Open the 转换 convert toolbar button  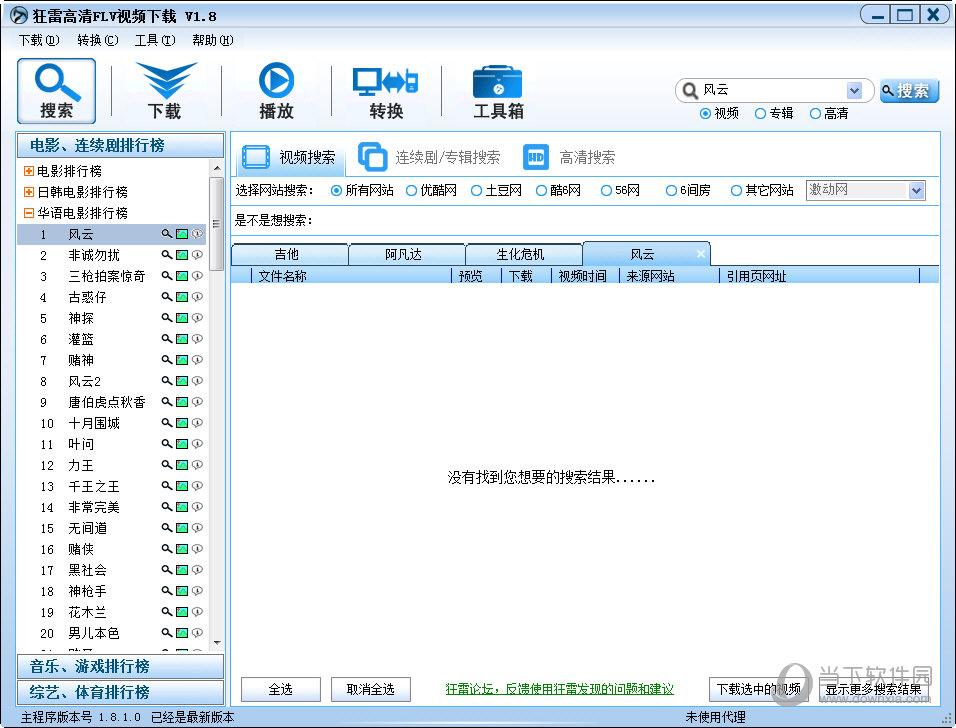(385, 91)
